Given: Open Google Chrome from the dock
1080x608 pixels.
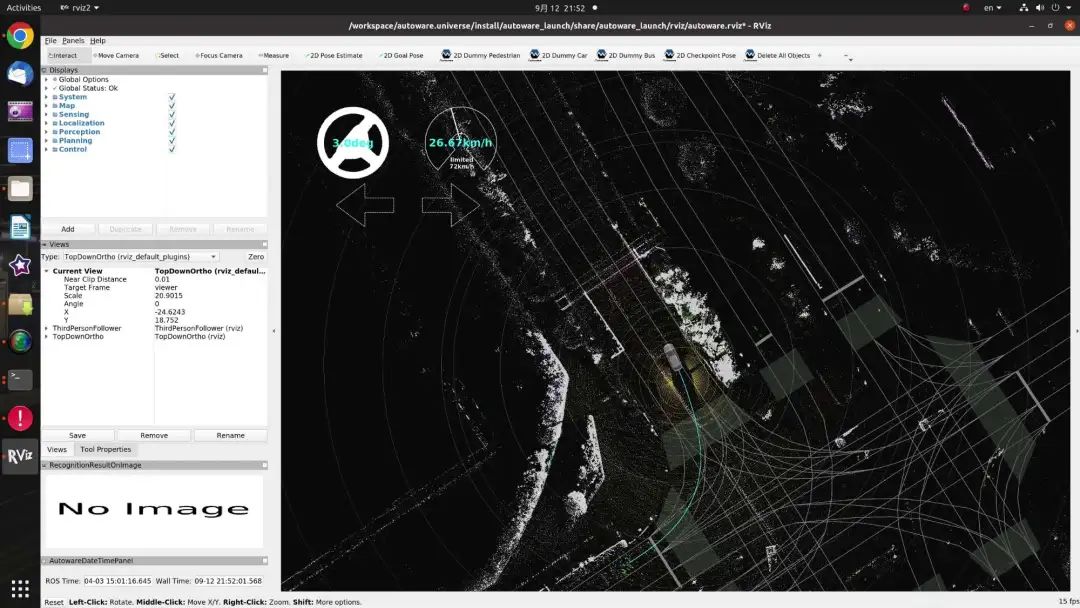Looking at the screenshot, I should tap(20, 36).
